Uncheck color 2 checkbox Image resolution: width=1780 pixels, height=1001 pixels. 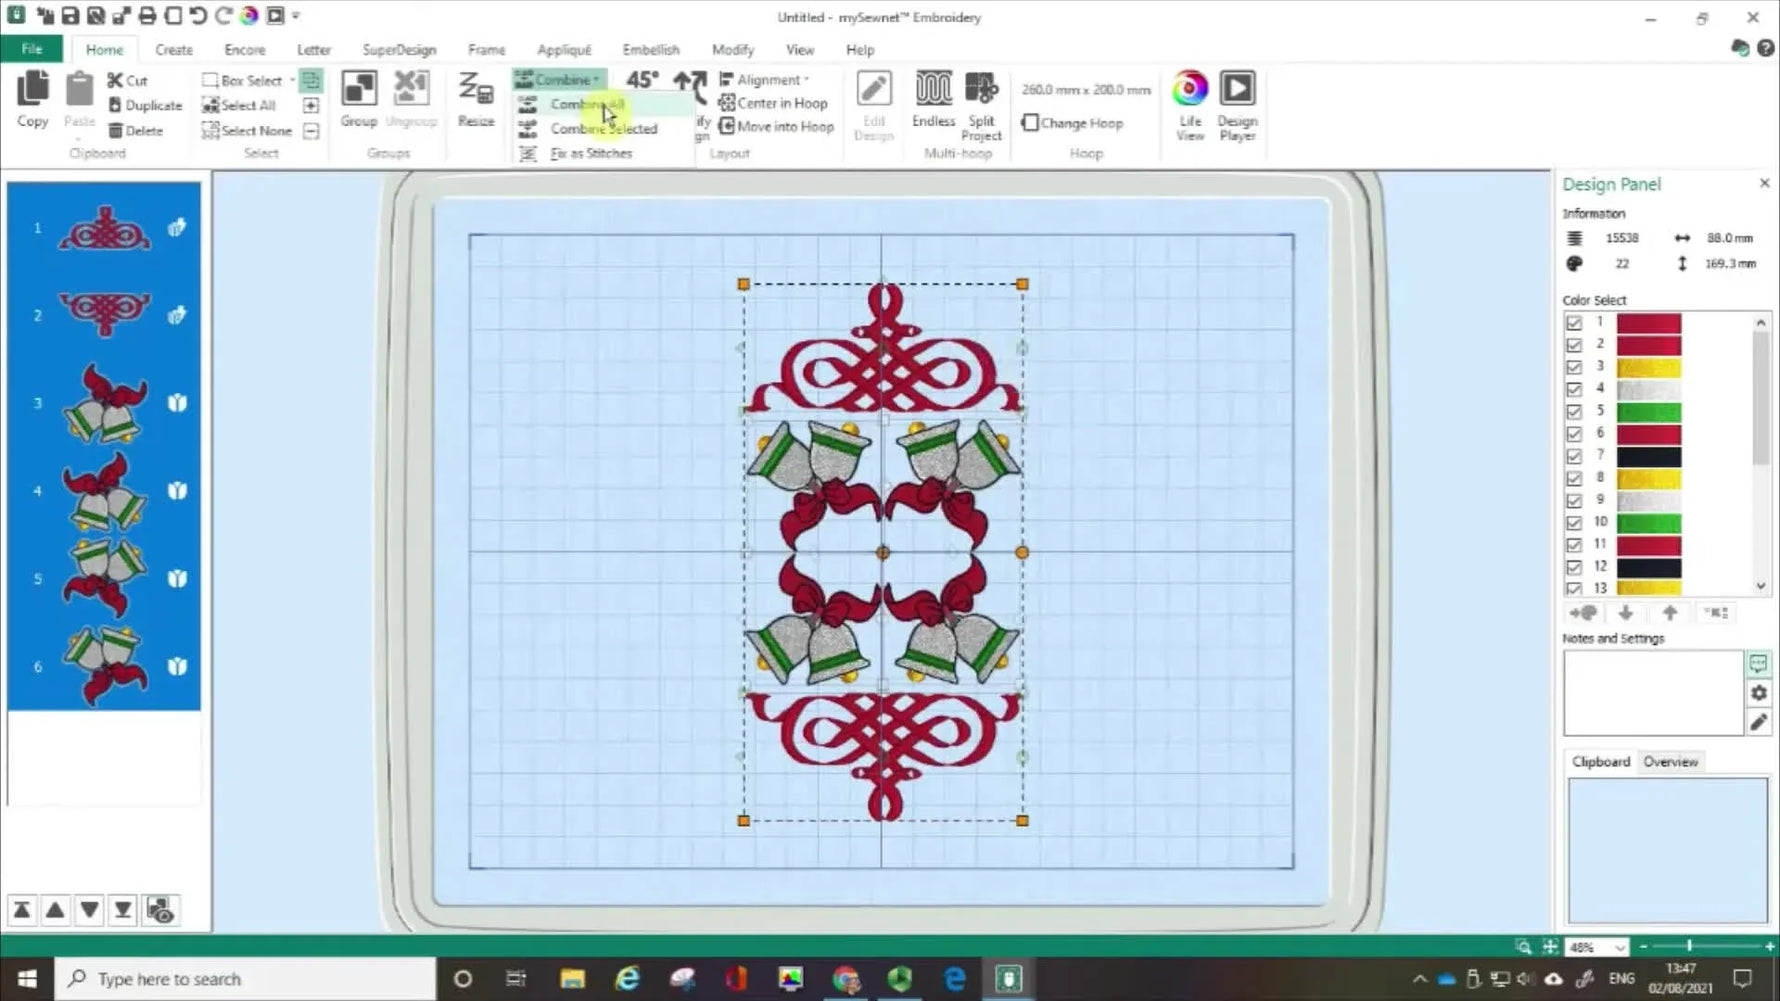click(1574, 345)
